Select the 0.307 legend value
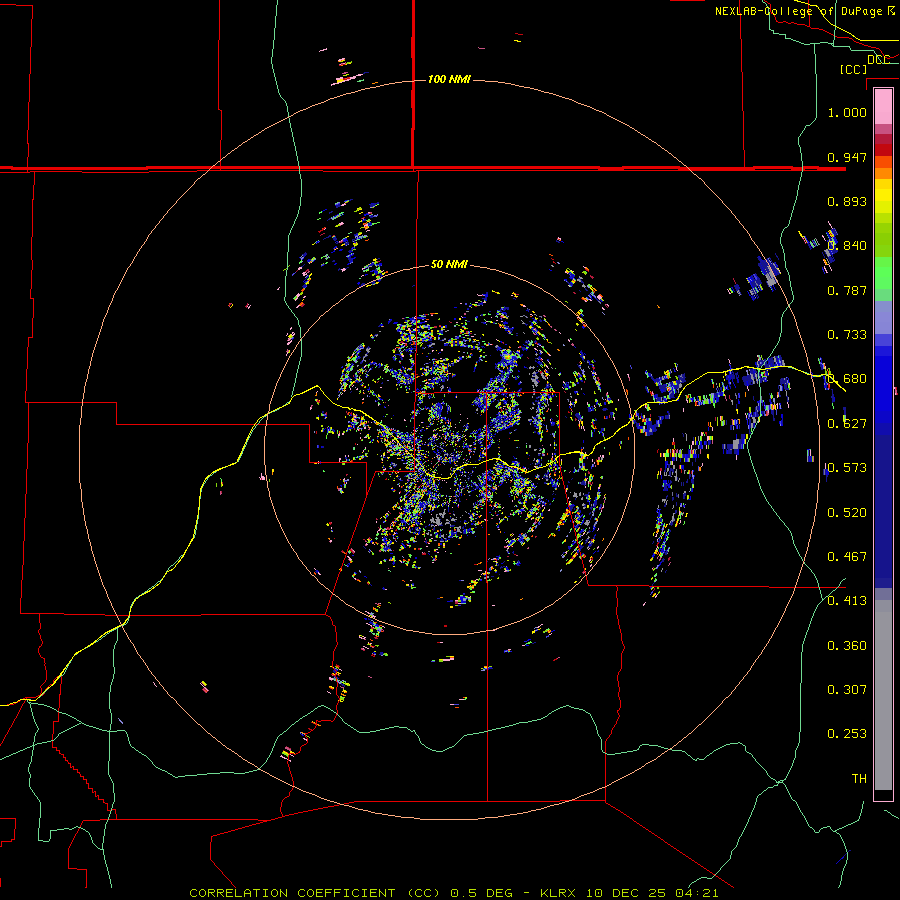 (847, 690)
